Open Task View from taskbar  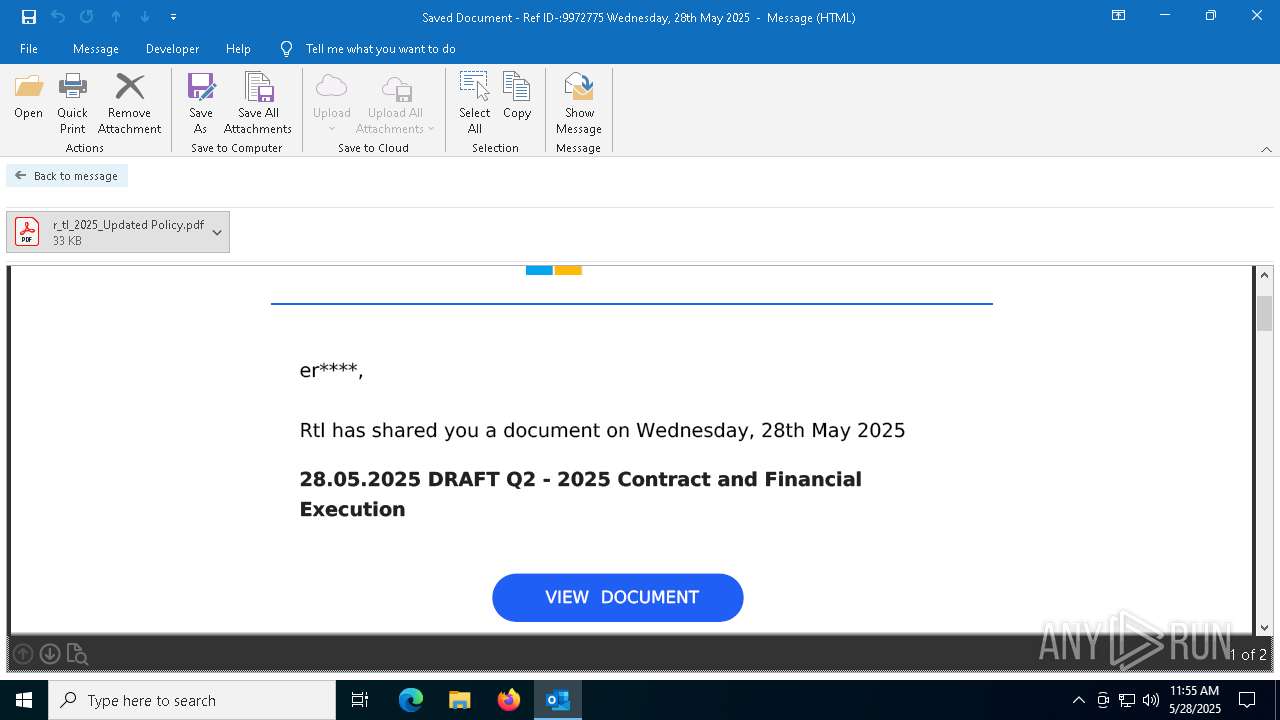coord(360,700)
